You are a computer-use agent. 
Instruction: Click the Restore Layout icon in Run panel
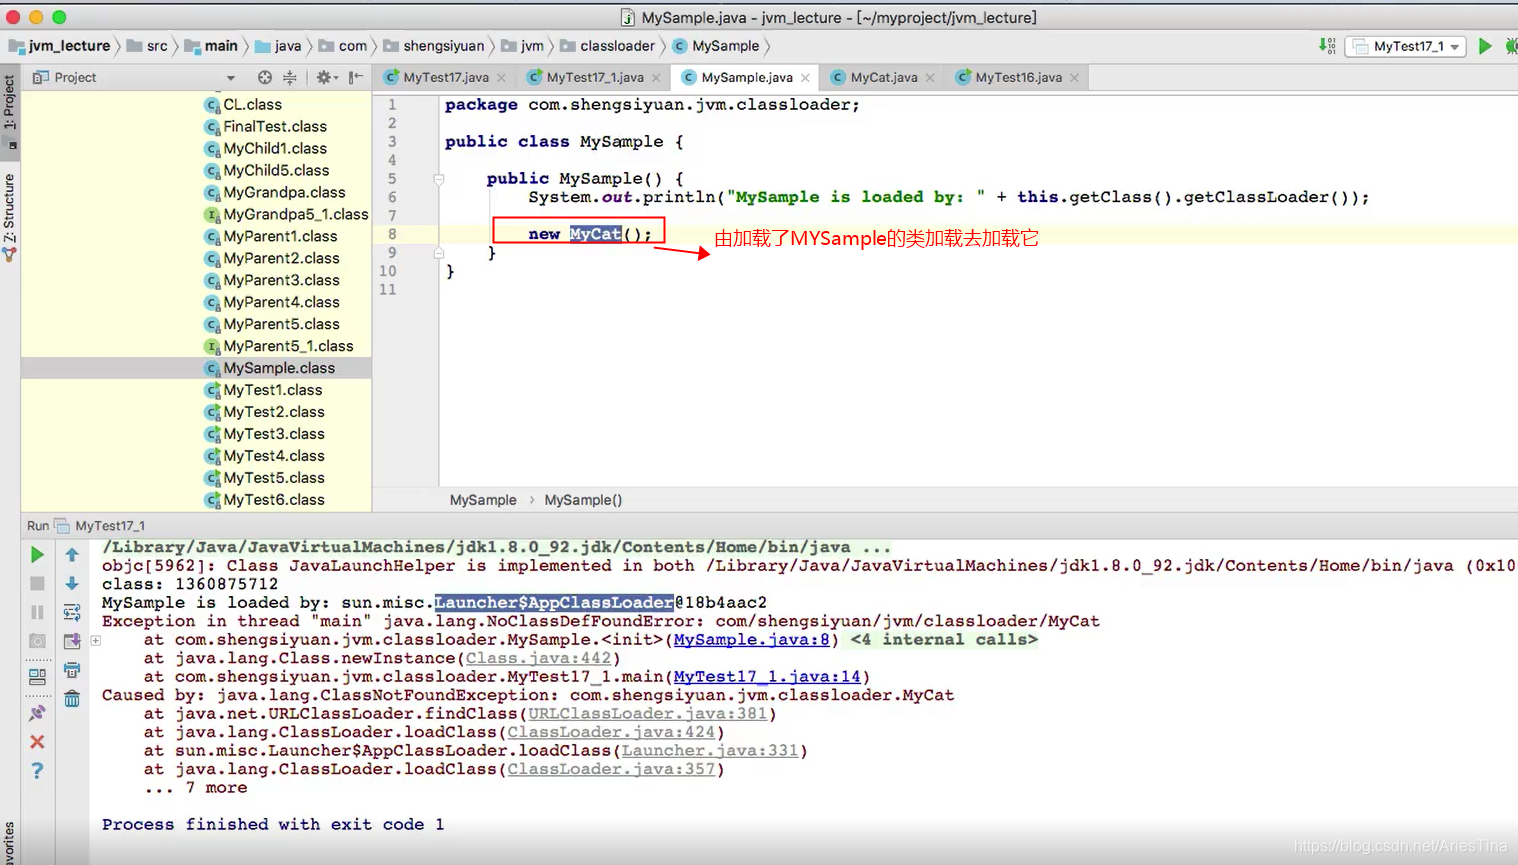(x=37, y=677)
